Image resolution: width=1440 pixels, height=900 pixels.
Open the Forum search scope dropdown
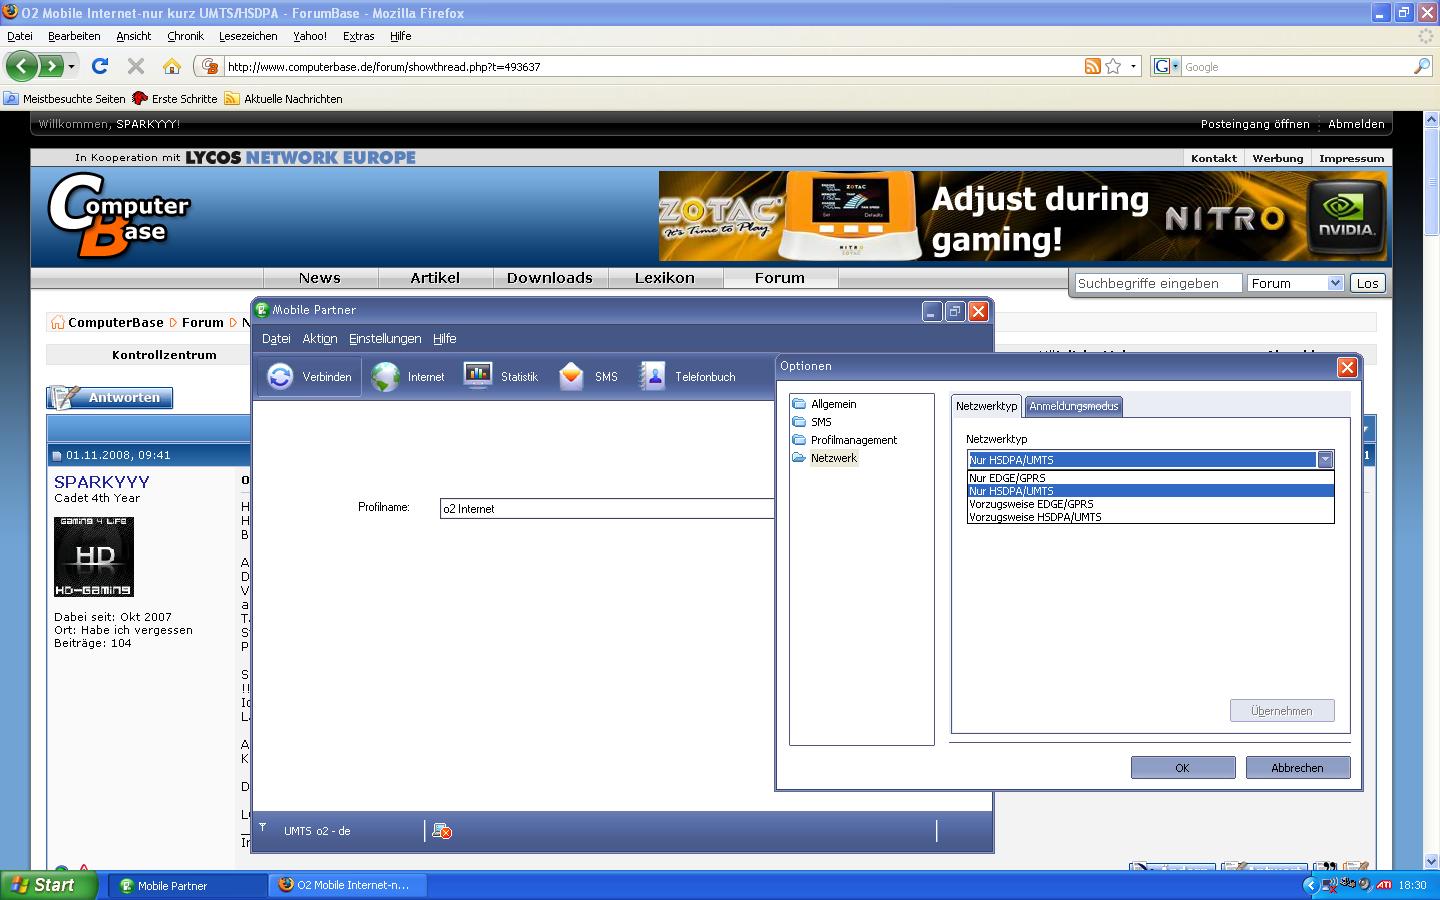[x=1295, y=283]
